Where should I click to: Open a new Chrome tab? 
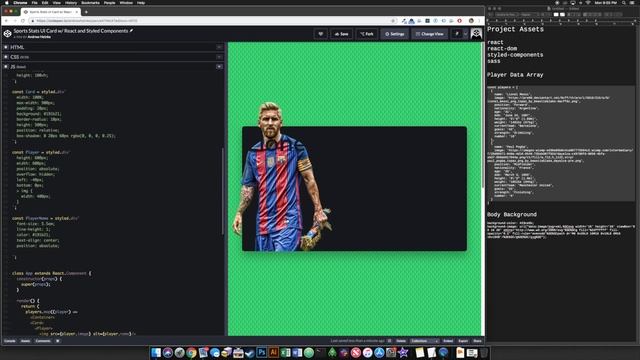point(86,12)
